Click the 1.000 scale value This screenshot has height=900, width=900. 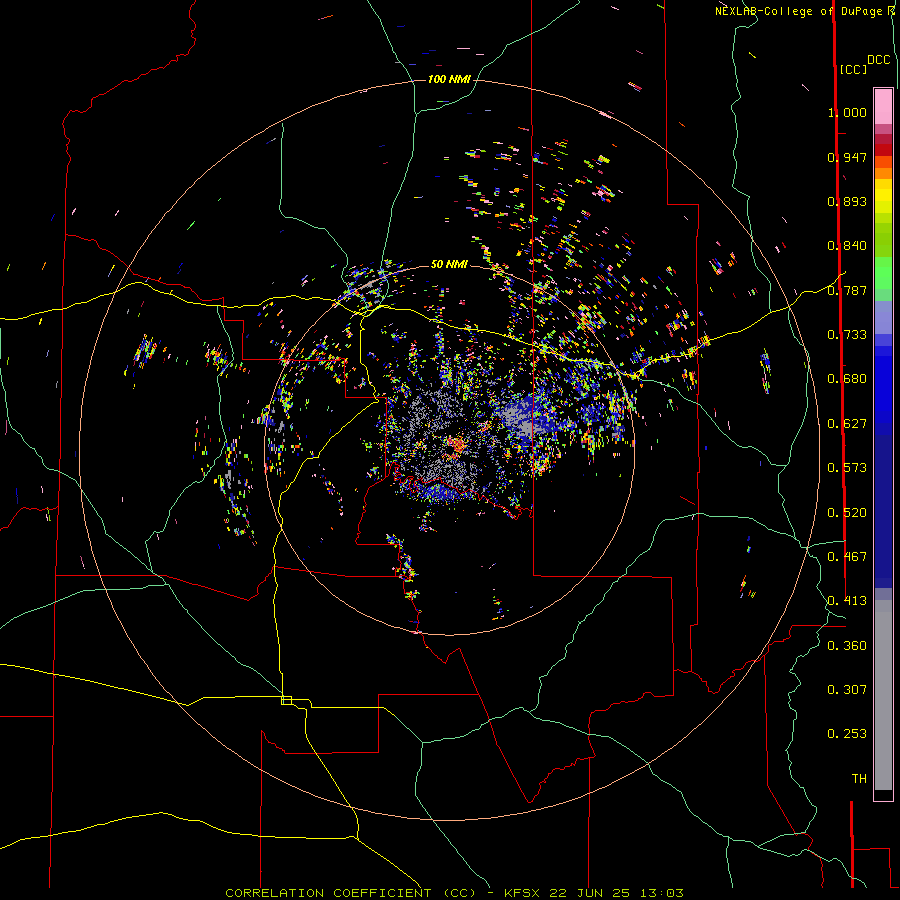pos(847,112)
